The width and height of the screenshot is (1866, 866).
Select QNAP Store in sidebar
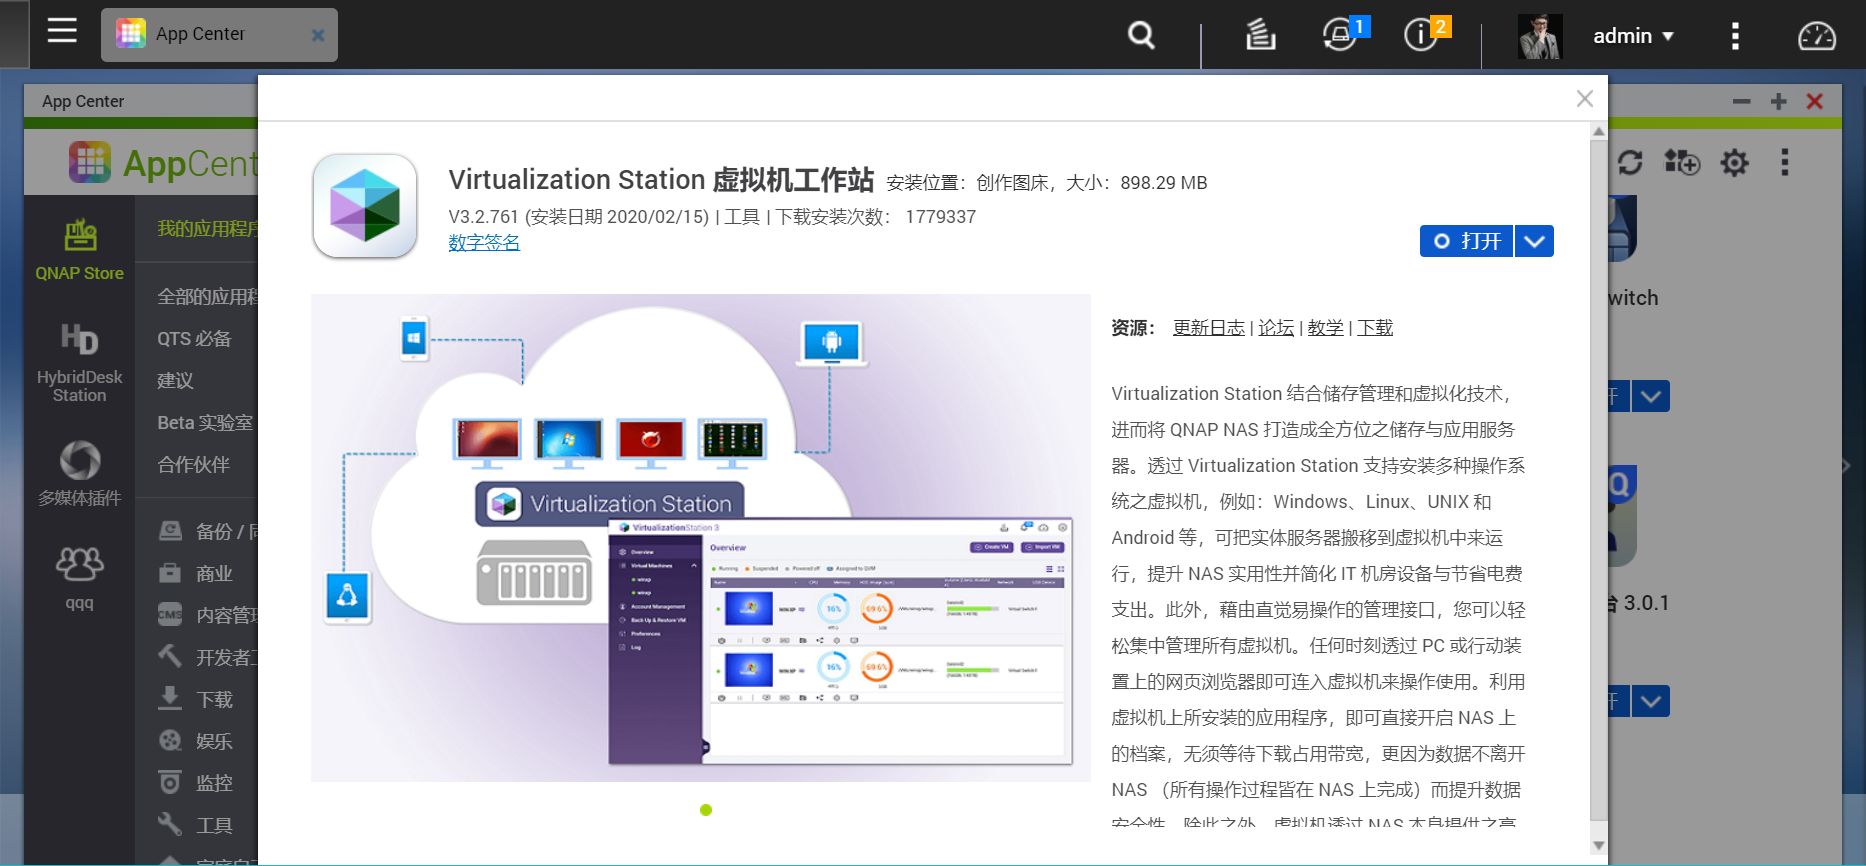click(80, 250)
